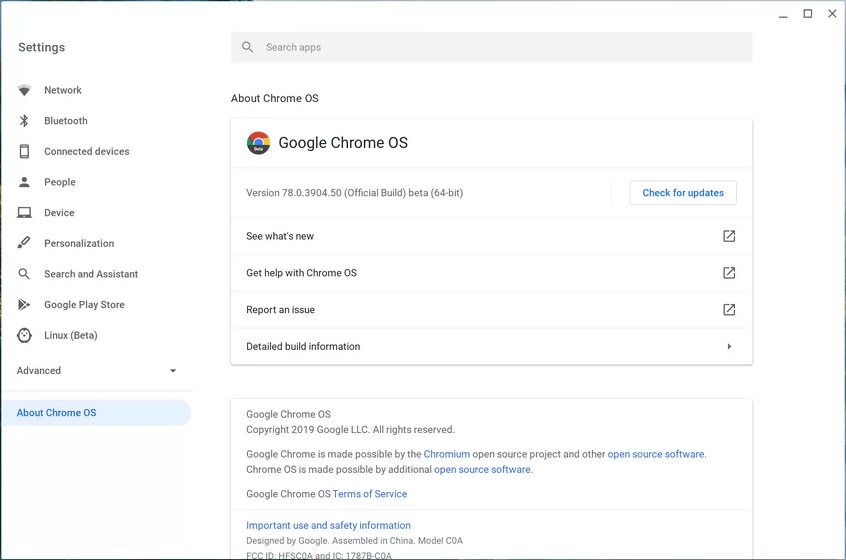846x560 pixels.
Task: Click the Linux (Beta) penguin icon
Action: point(24,336)
